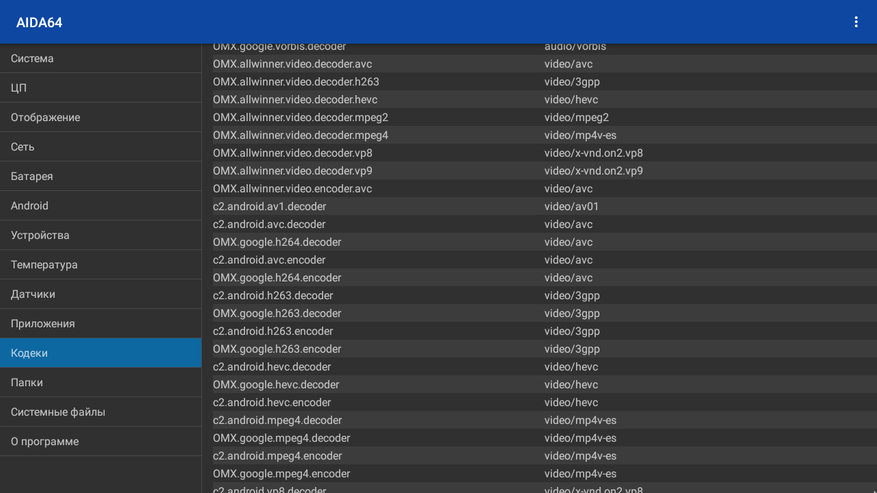
Task: Click OMX.google.hevc.decoder entry
Action: coord(545,385)
